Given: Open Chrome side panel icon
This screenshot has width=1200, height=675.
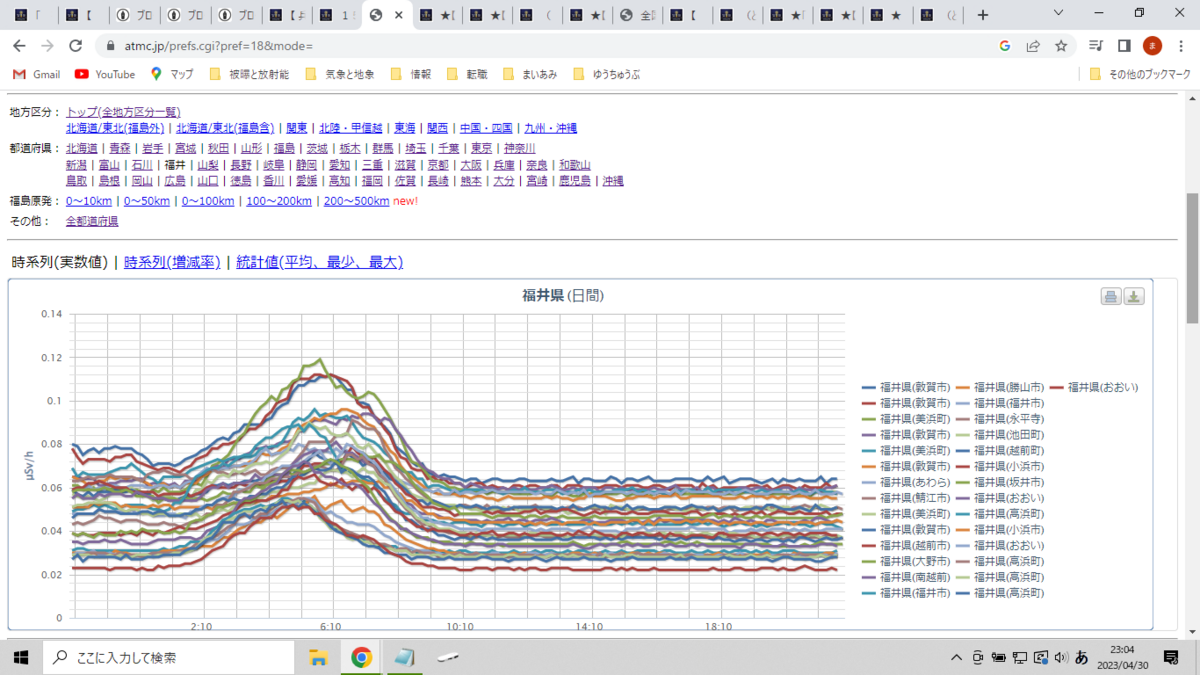Looking at the screenshot, I should [1124, 46].
